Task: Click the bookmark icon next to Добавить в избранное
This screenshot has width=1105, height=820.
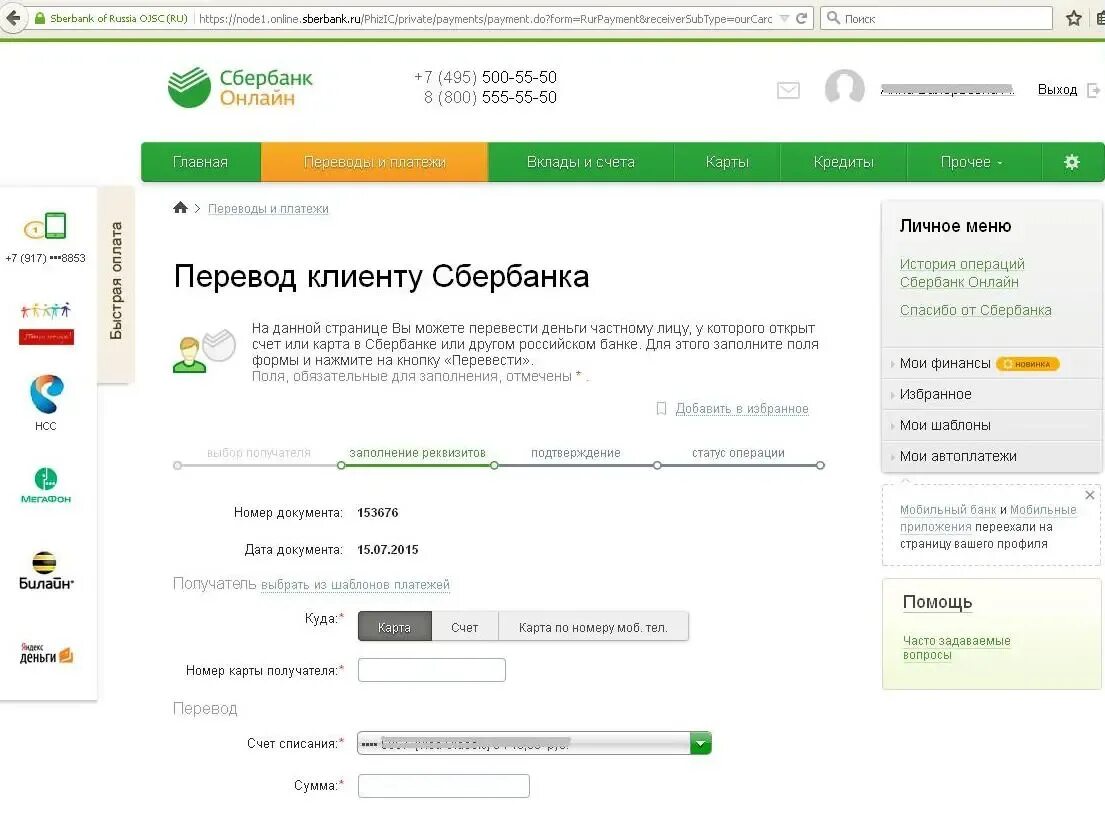Action: coord(661,409)
